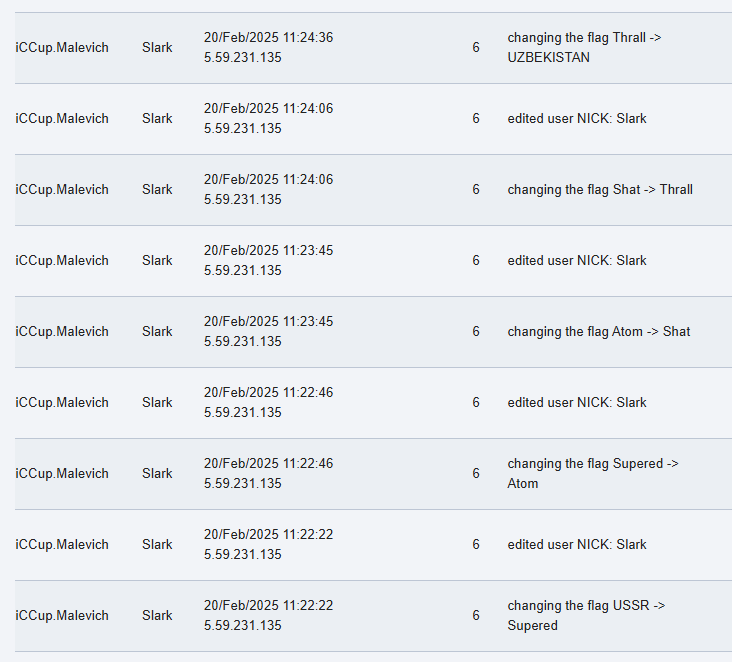Click the timestamp 20/Feb/2025 11:23:45 of flag change
This screenshot has width=732, height=662.
(x=268, y=321)
